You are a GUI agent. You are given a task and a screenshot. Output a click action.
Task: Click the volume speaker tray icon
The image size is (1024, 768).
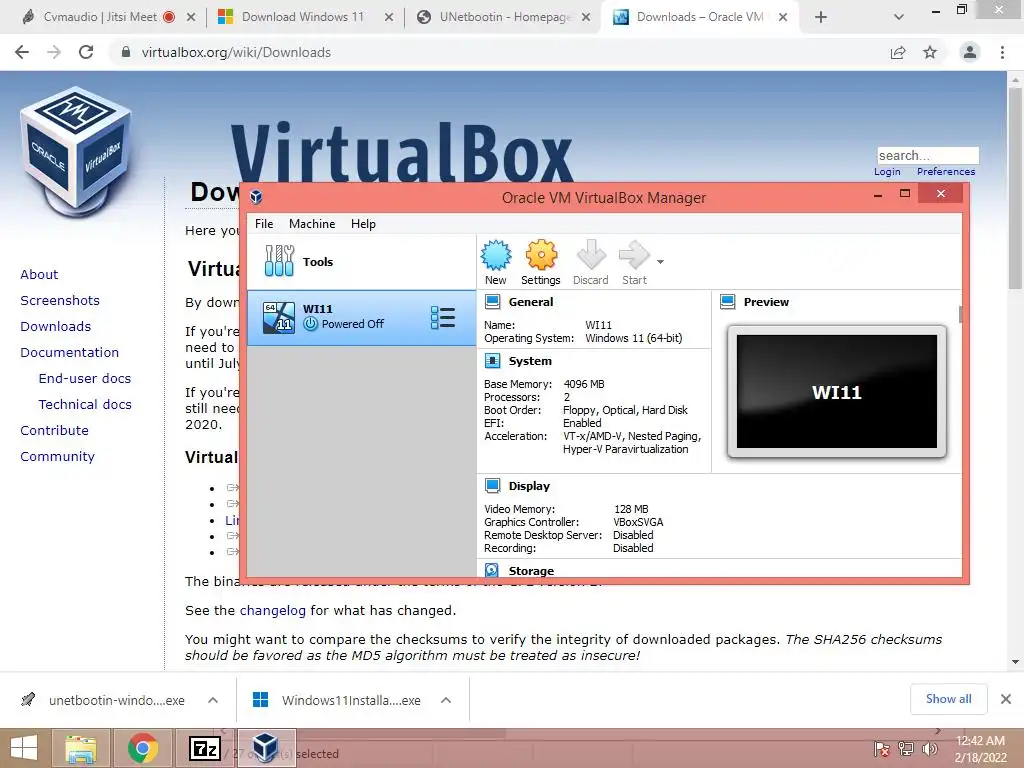pyautogui.click(x=929, y=749)
